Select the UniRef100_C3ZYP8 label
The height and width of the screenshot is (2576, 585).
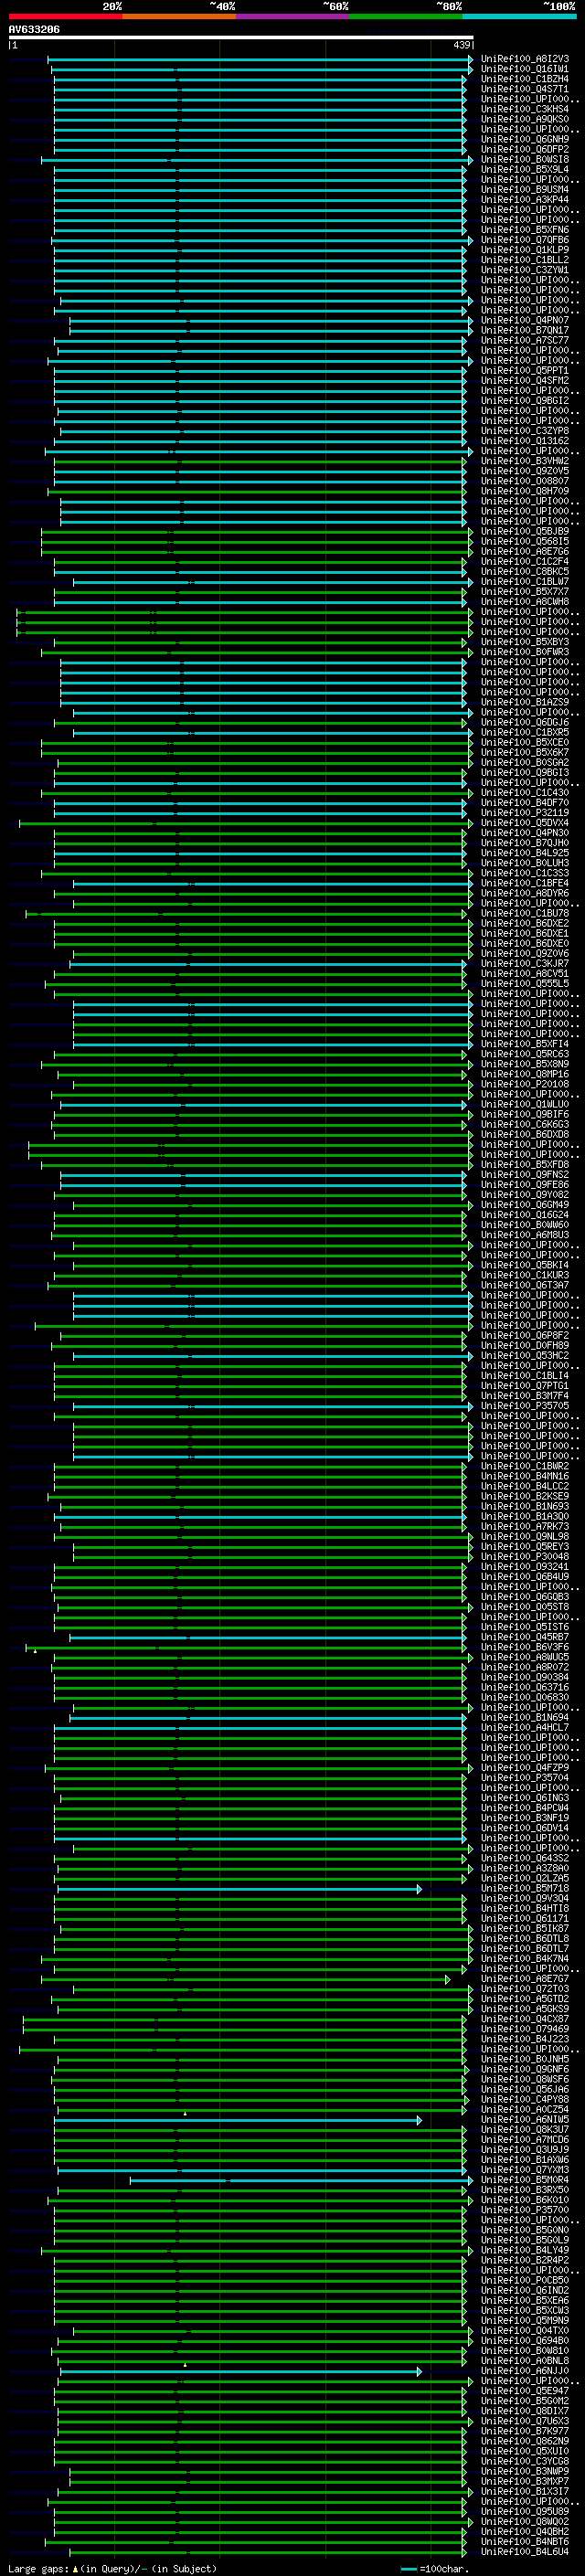[524, 430]
